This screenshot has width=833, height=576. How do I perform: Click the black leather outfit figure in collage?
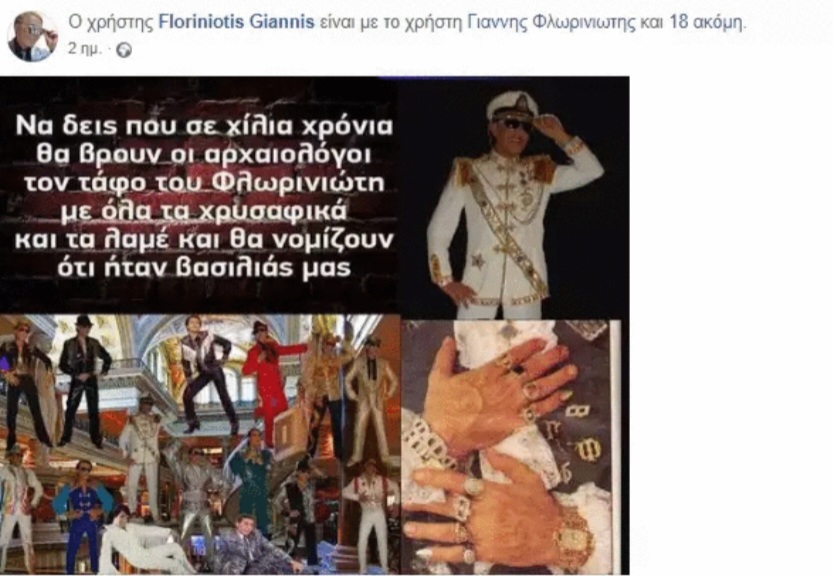[83, 380]
